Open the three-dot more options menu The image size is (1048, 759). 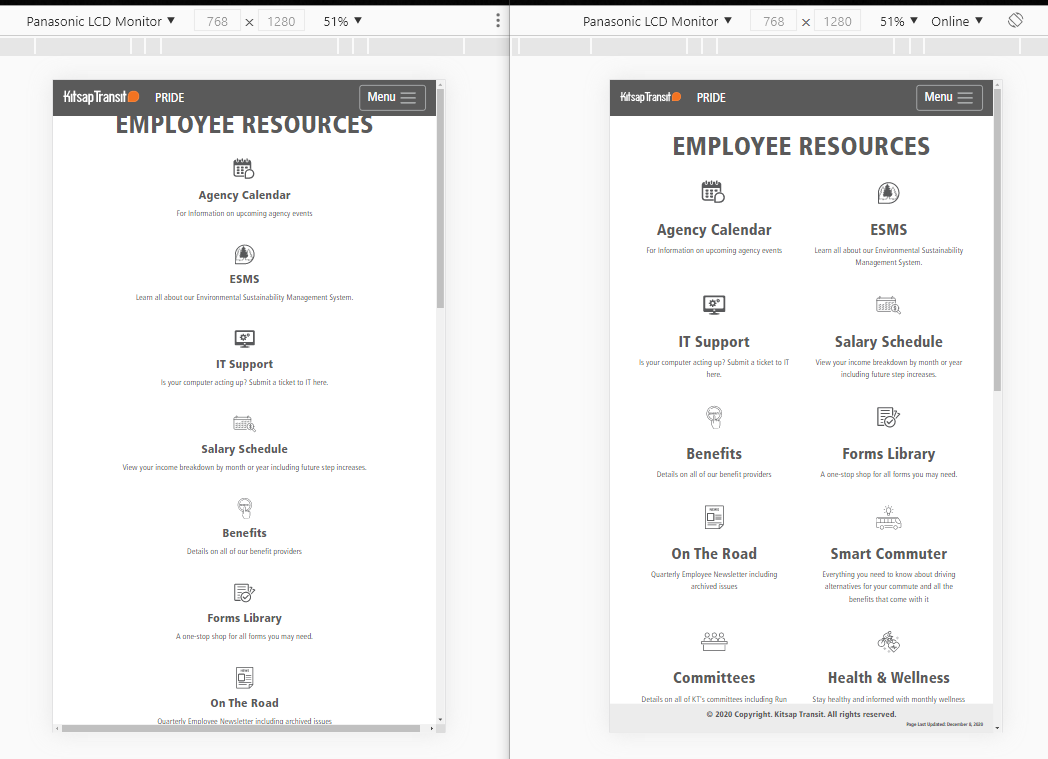point(498,20)
